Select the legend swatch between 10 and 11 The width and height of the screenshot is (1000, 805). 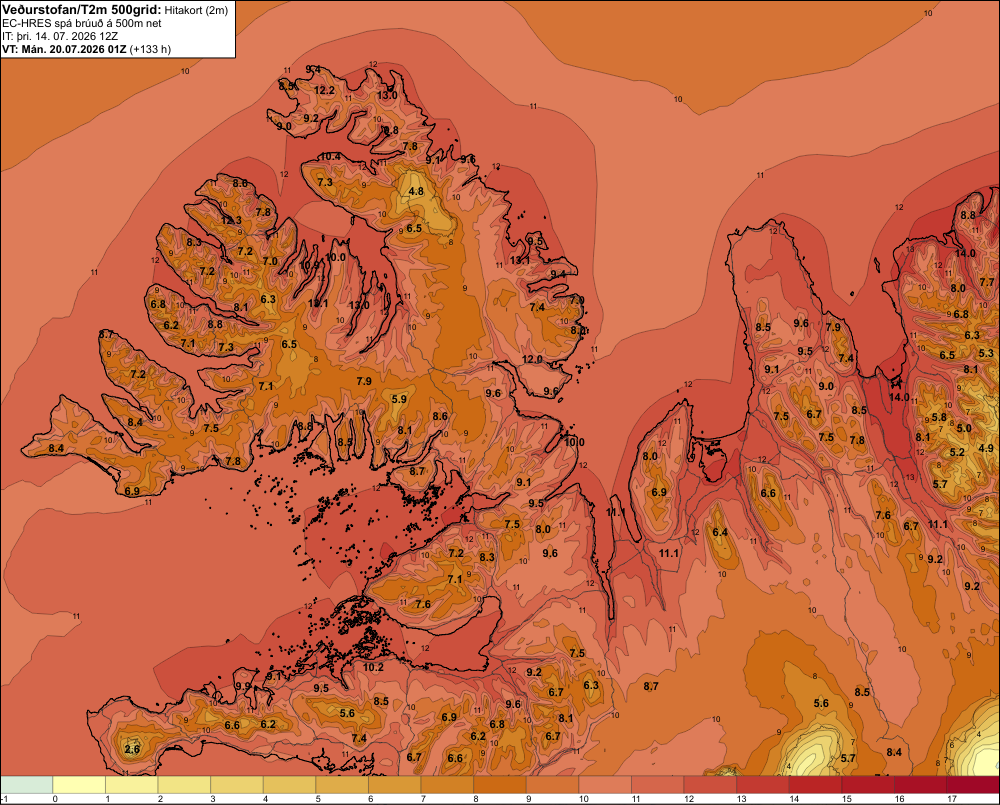tap(605, 785)
